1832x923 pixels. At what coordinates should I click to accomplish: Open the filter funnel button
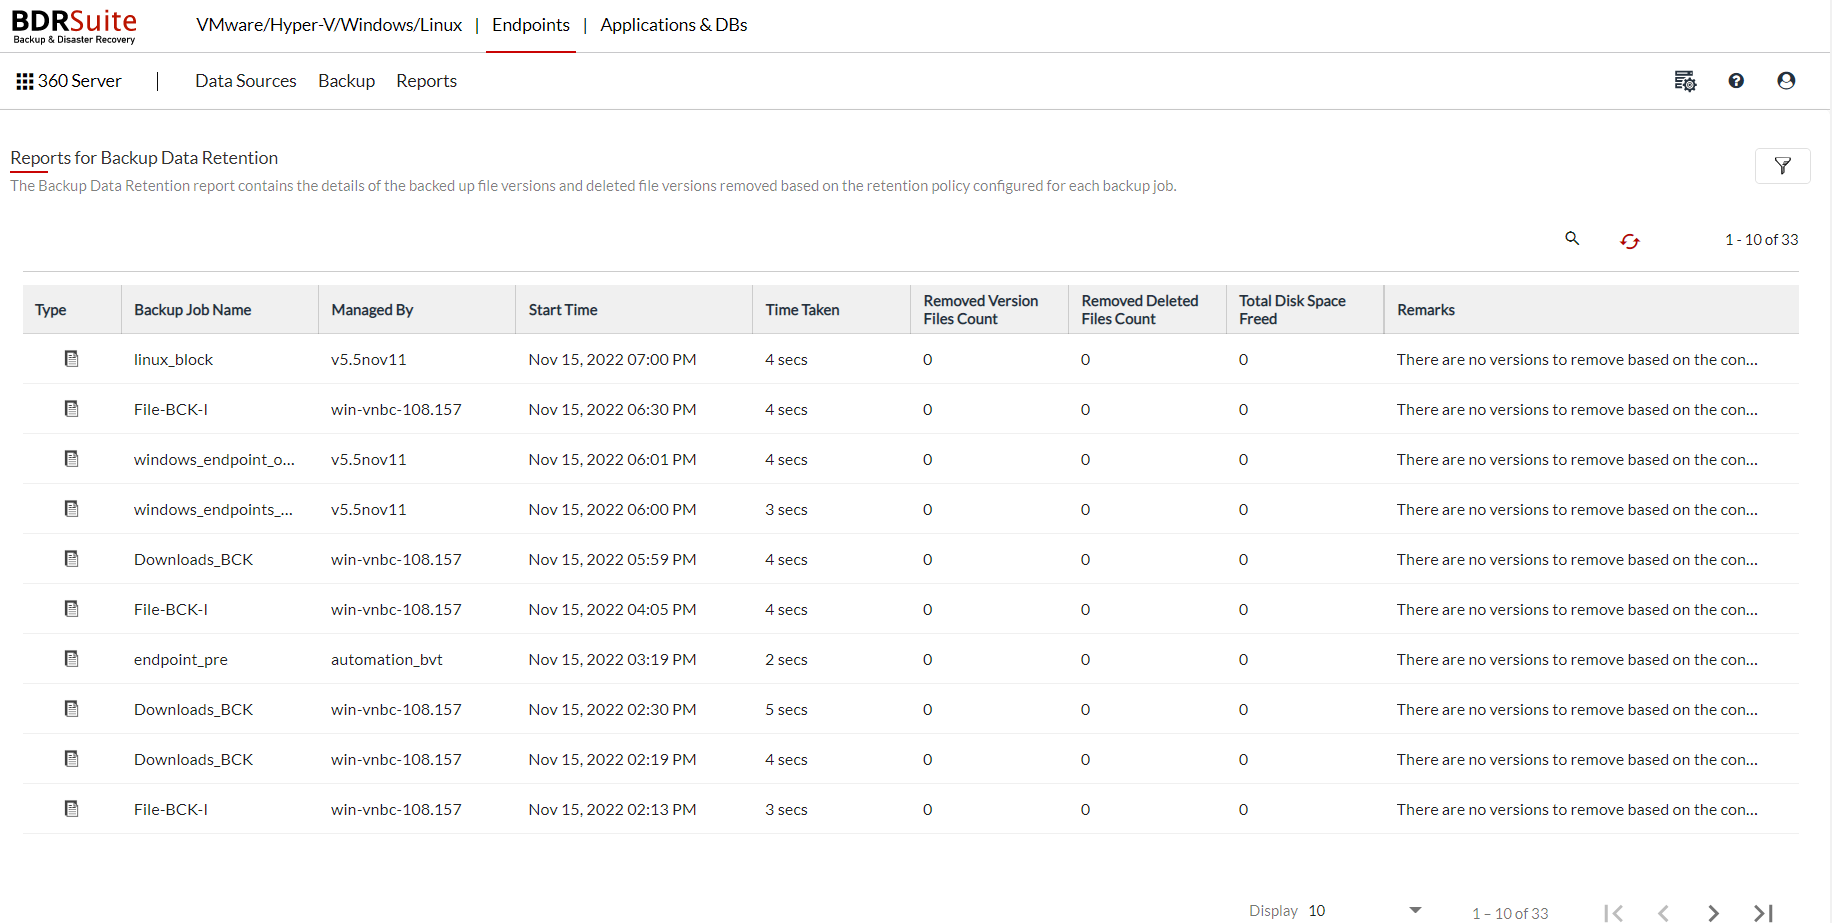pos(1782,166)
